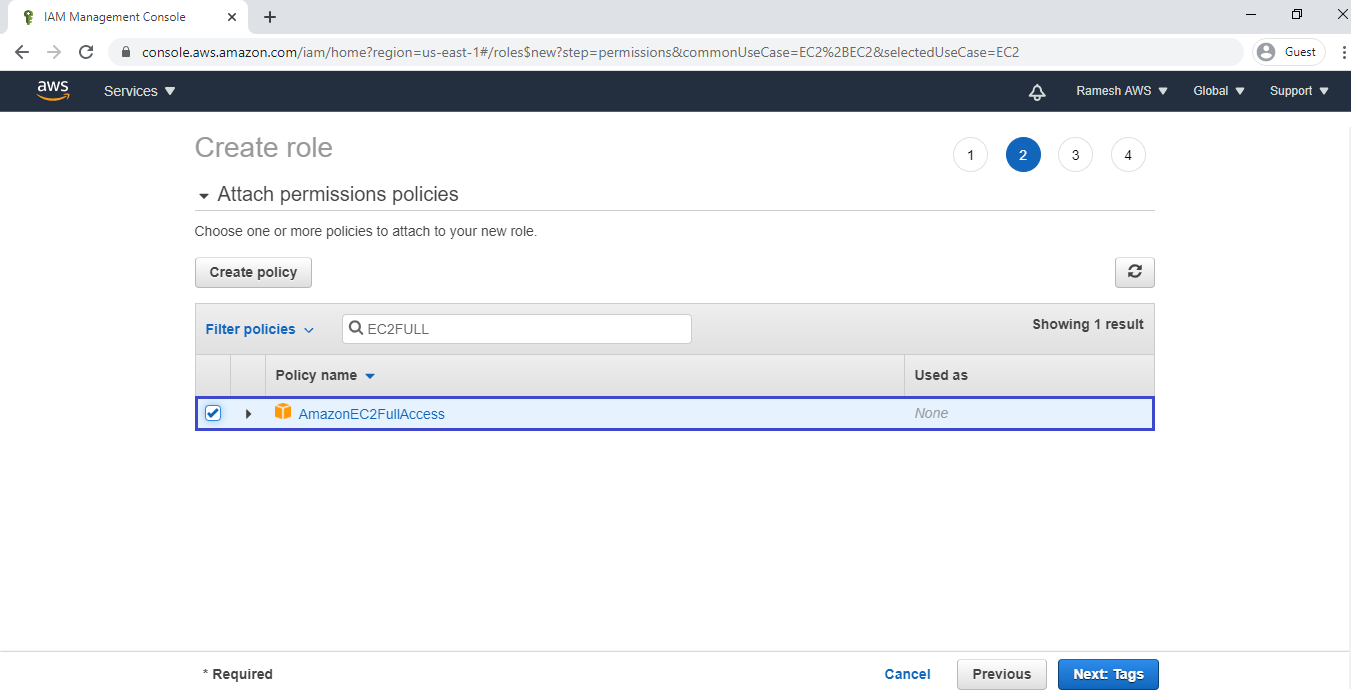The height and width of the screenshot is (693, 1351).
Task: Minimize the browser window
Action: 1252,14
